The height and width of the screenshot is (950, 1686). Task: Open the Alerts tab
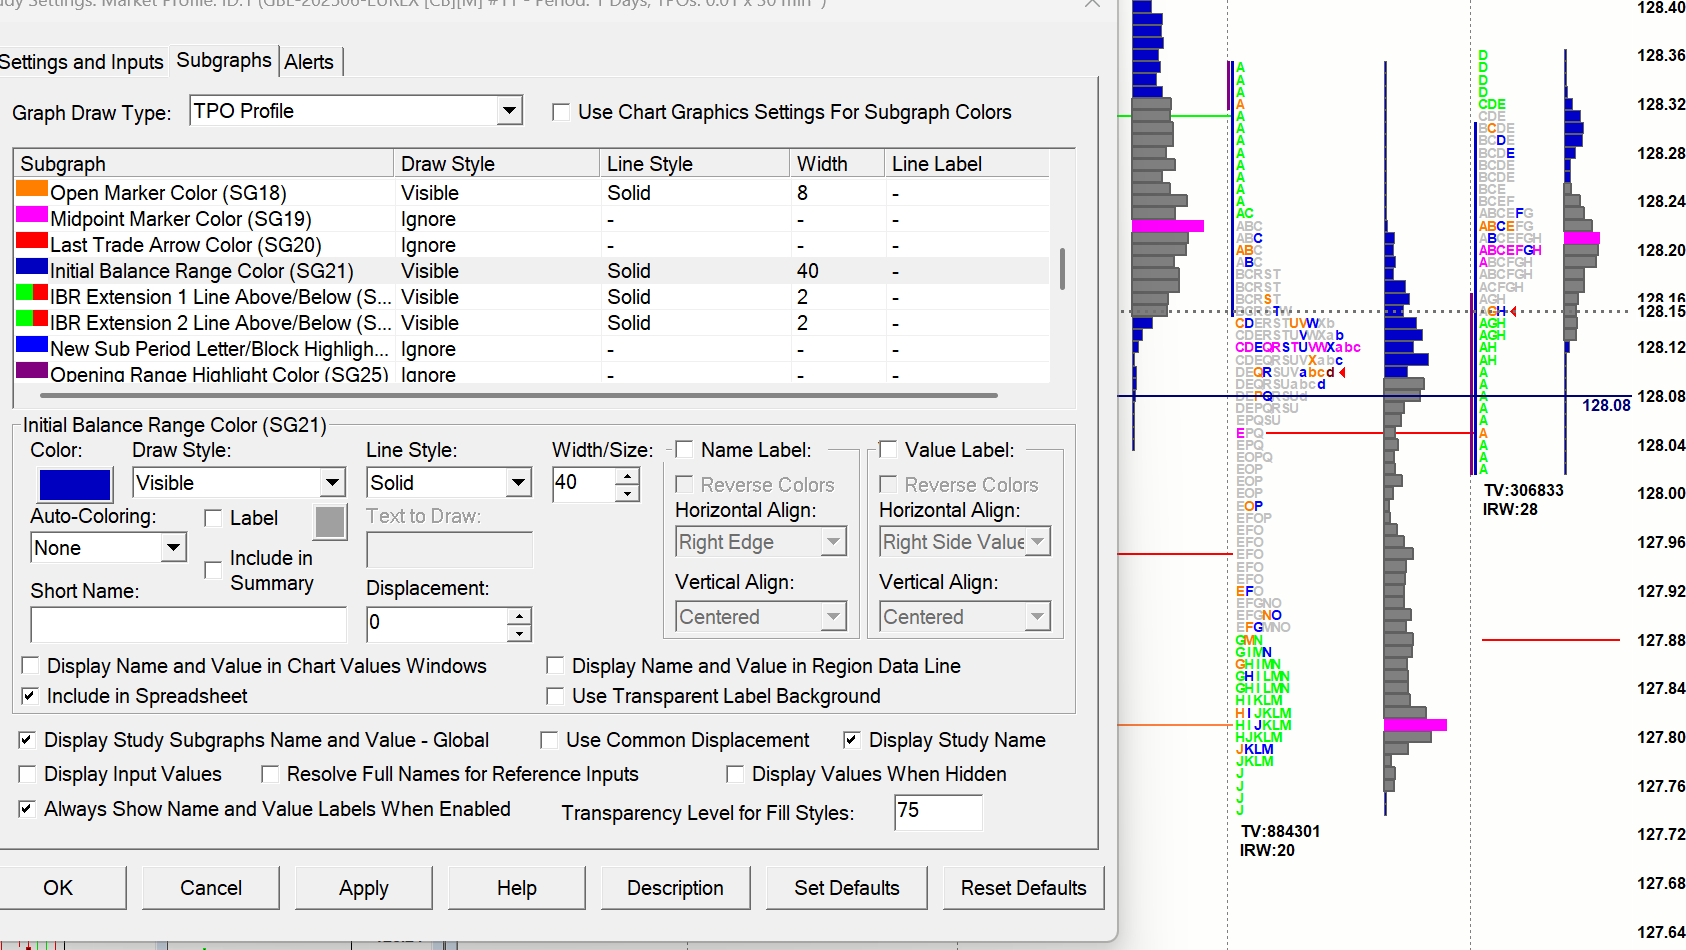point(309,62)
